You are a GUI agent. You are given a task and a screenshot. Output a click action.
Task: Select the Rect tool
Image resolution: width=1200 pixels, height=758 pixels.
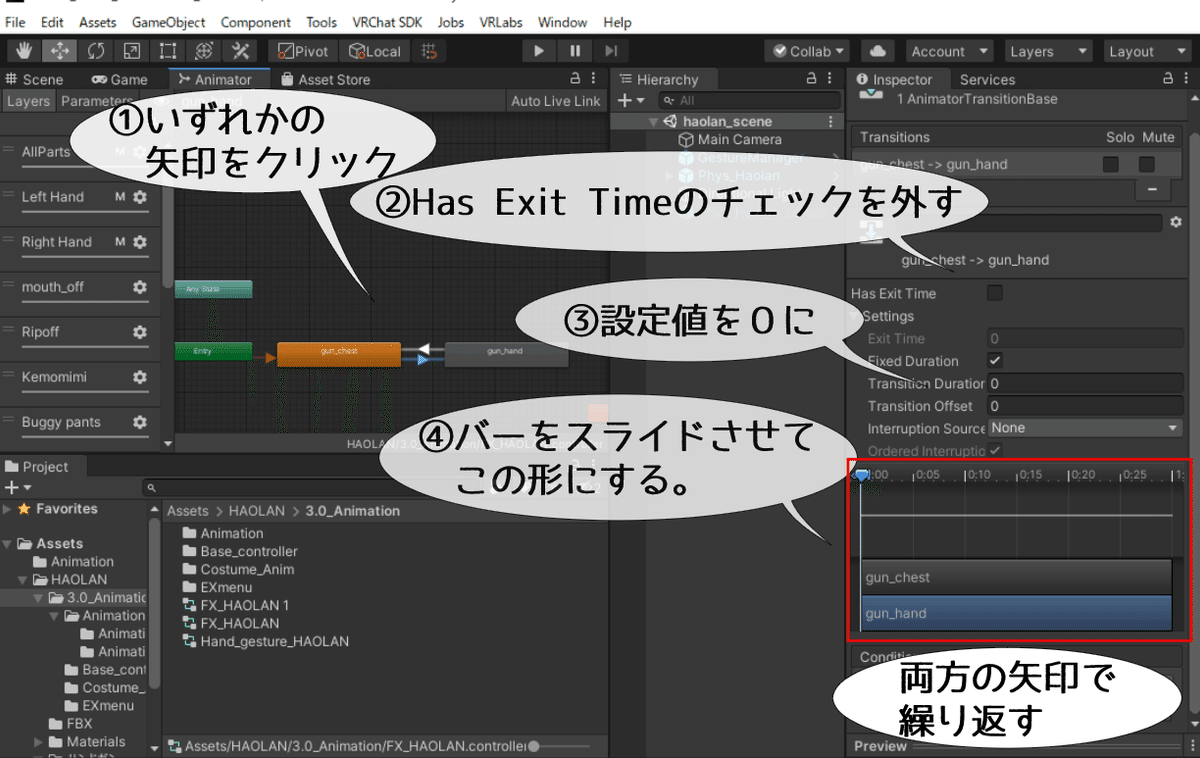coord(168,51)
